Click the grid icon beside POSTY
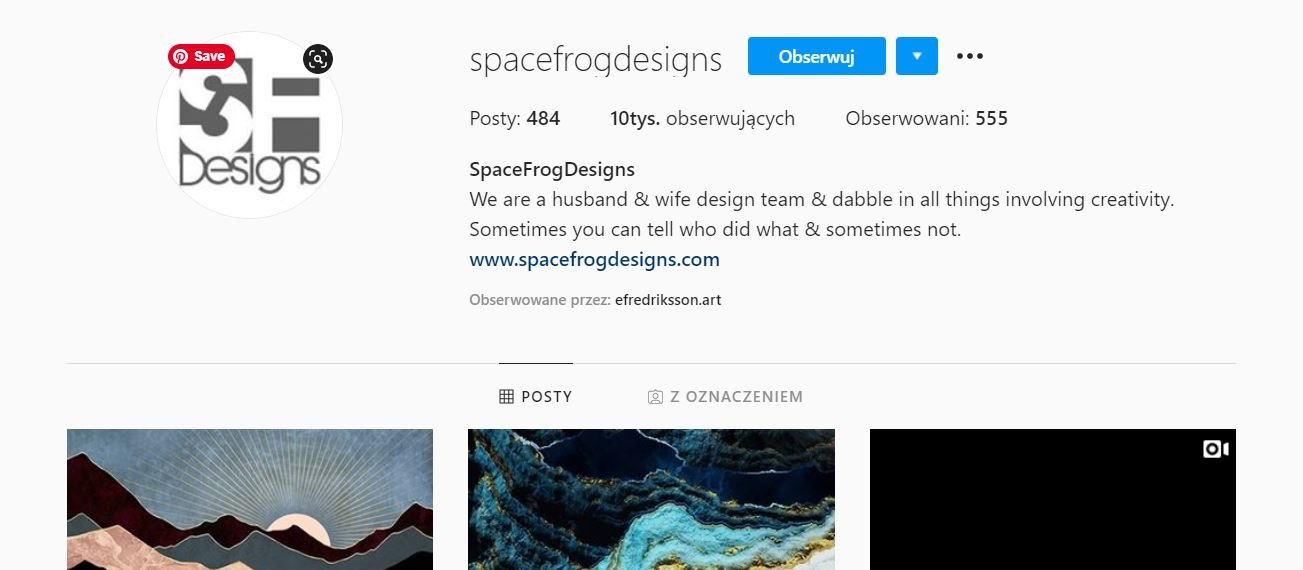 (506, 397)
